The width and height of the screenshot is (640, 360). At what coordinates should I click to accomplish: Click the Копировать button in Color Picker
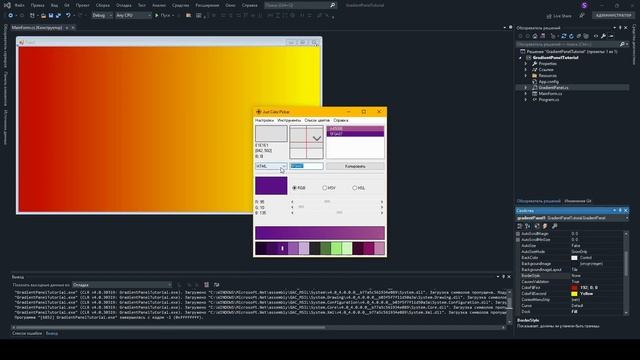click(x=355, y=166)
